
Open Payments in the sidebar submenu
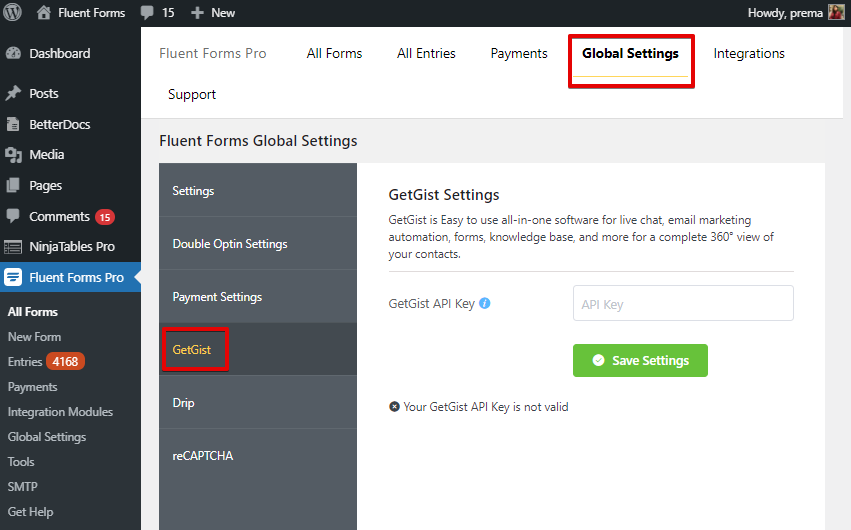click(x=33, y=387)
